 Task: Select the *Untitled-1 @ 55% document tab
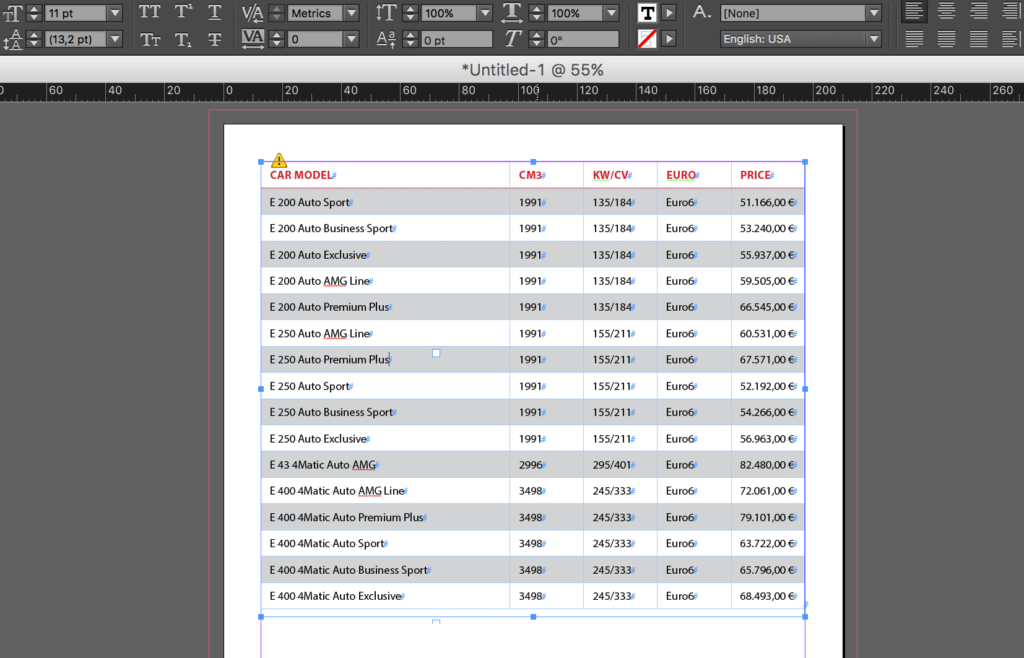tap(532, 70)
